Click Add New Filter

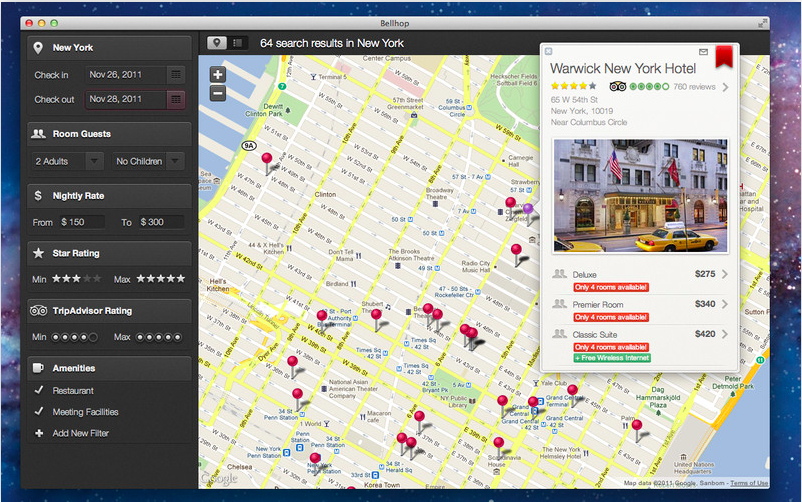(81, 433)
